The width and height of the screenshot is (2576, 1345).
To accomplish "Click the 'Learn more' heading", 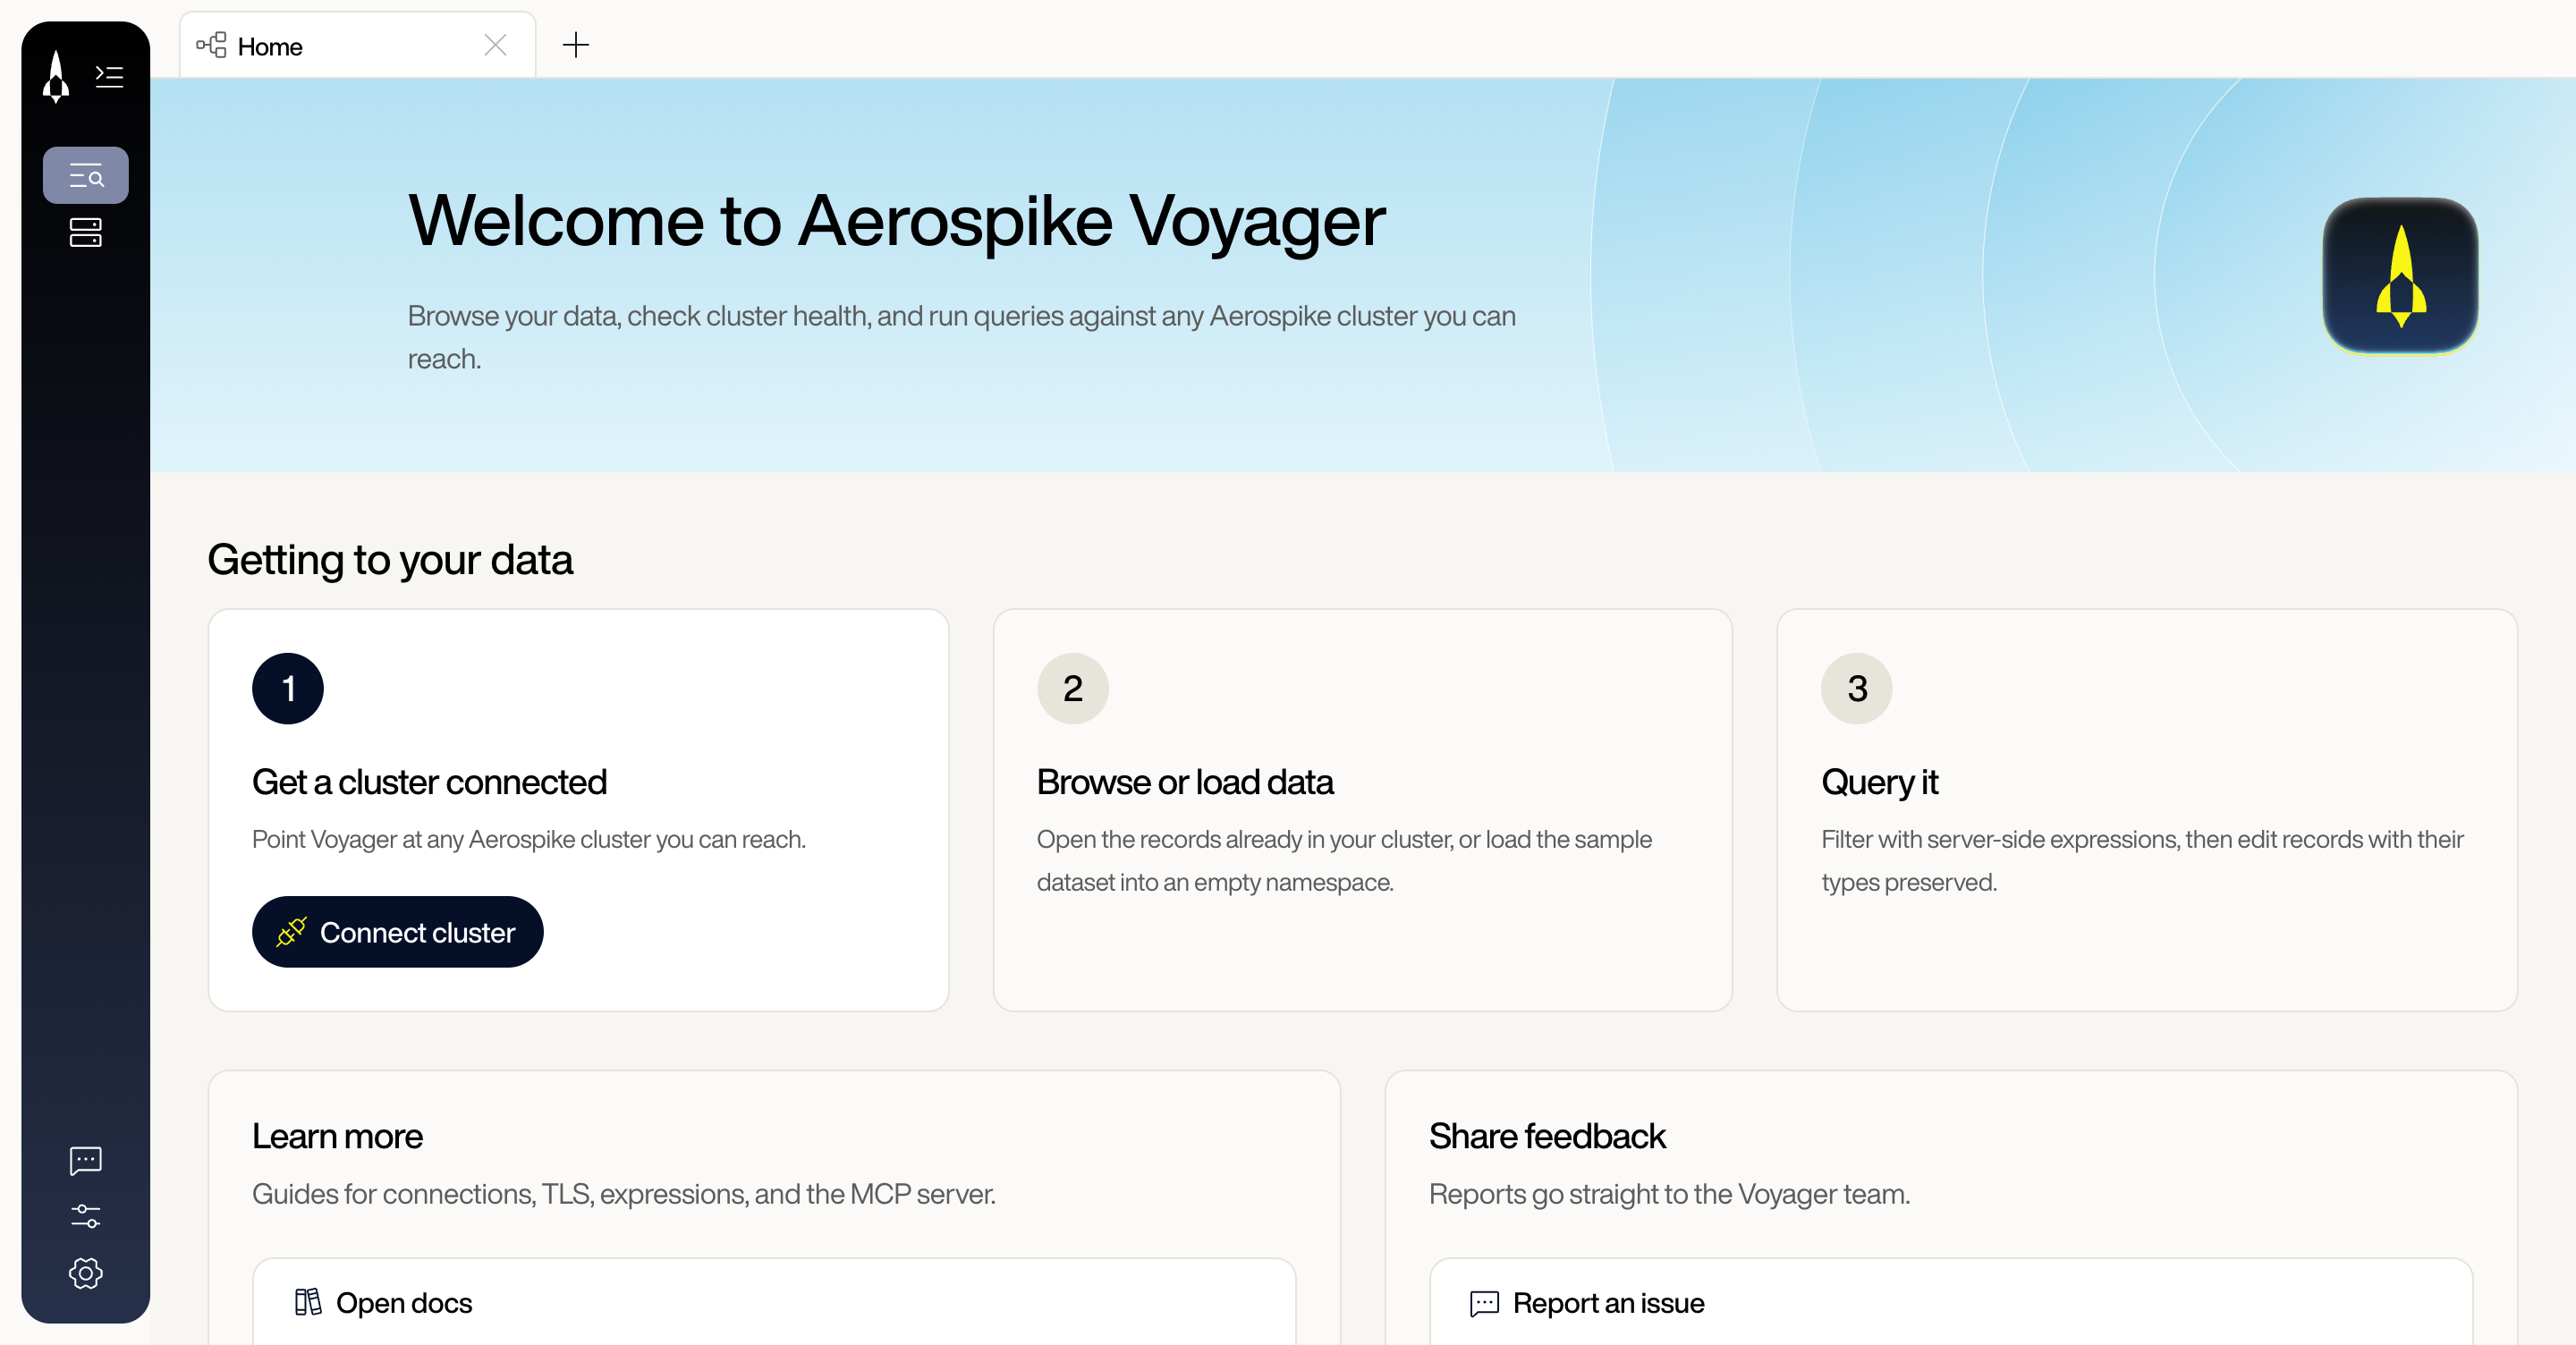I will click(337, 1136).
